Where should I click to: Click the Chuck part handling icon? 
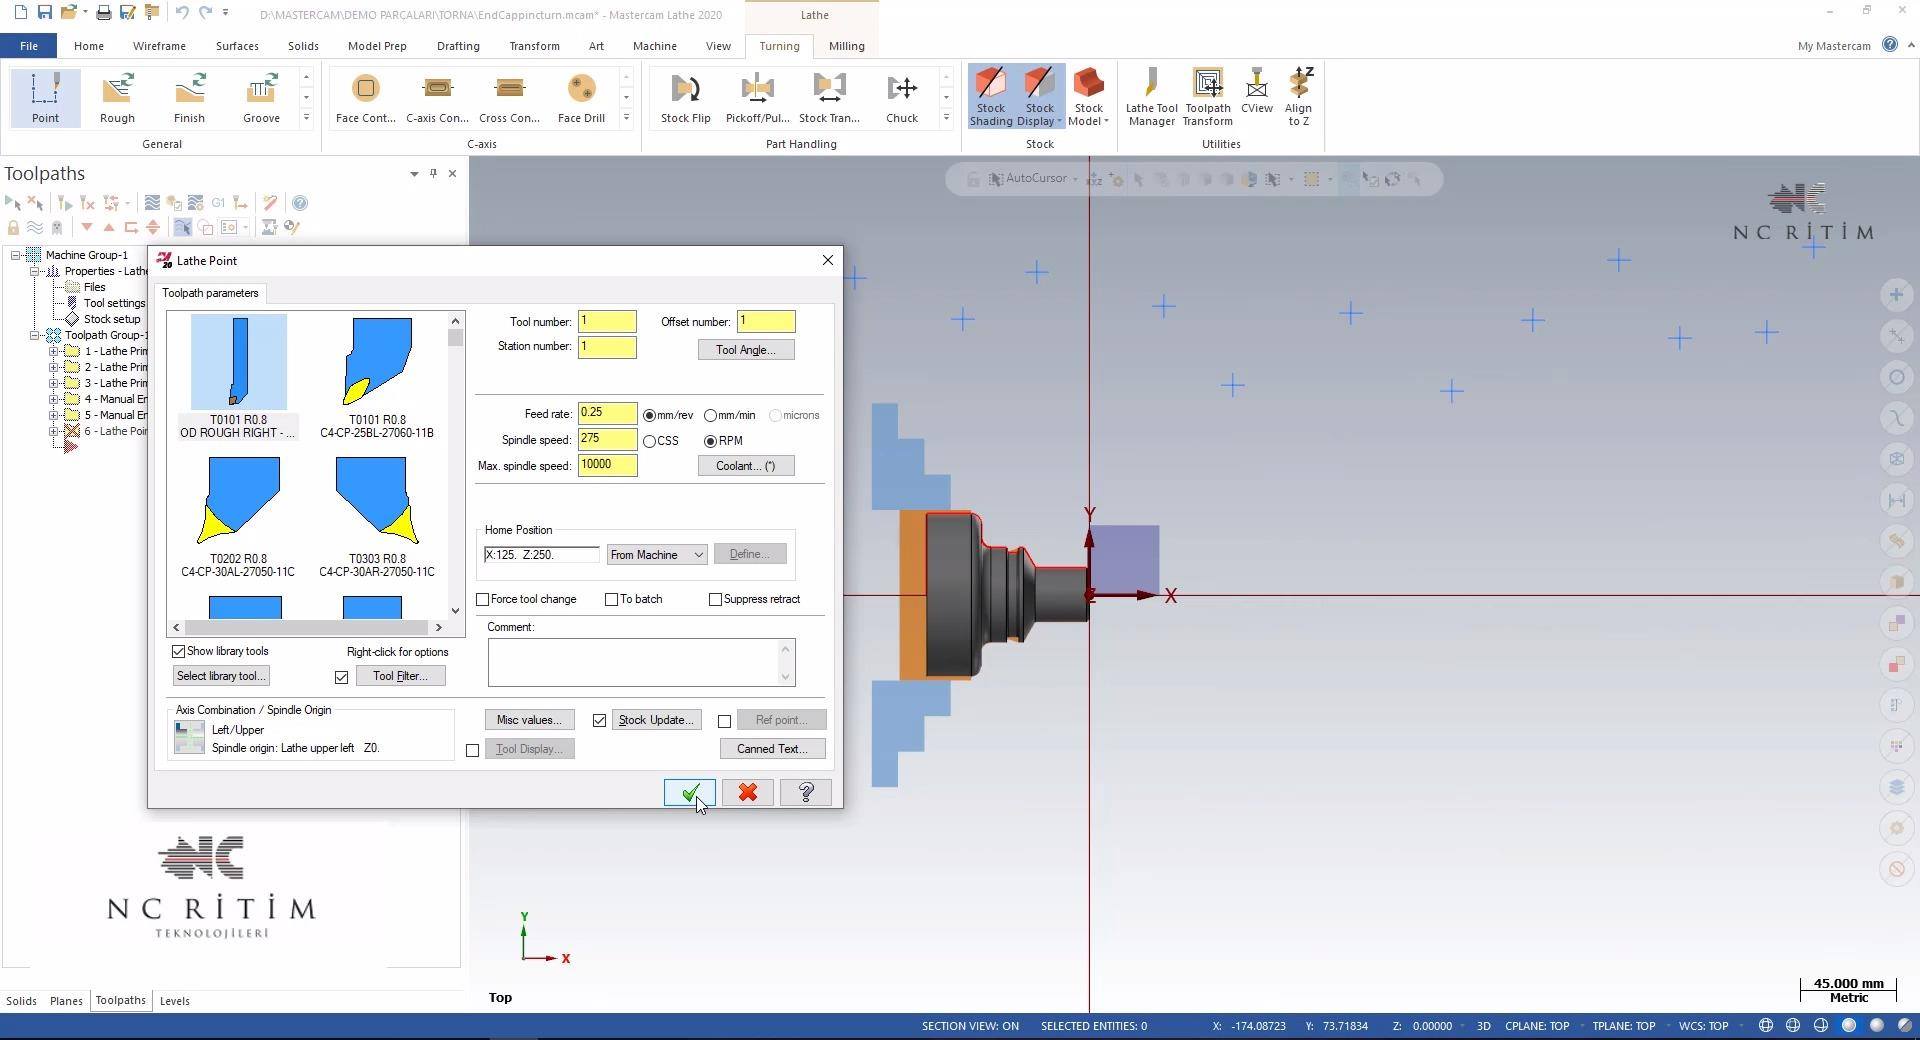(902, 97)
